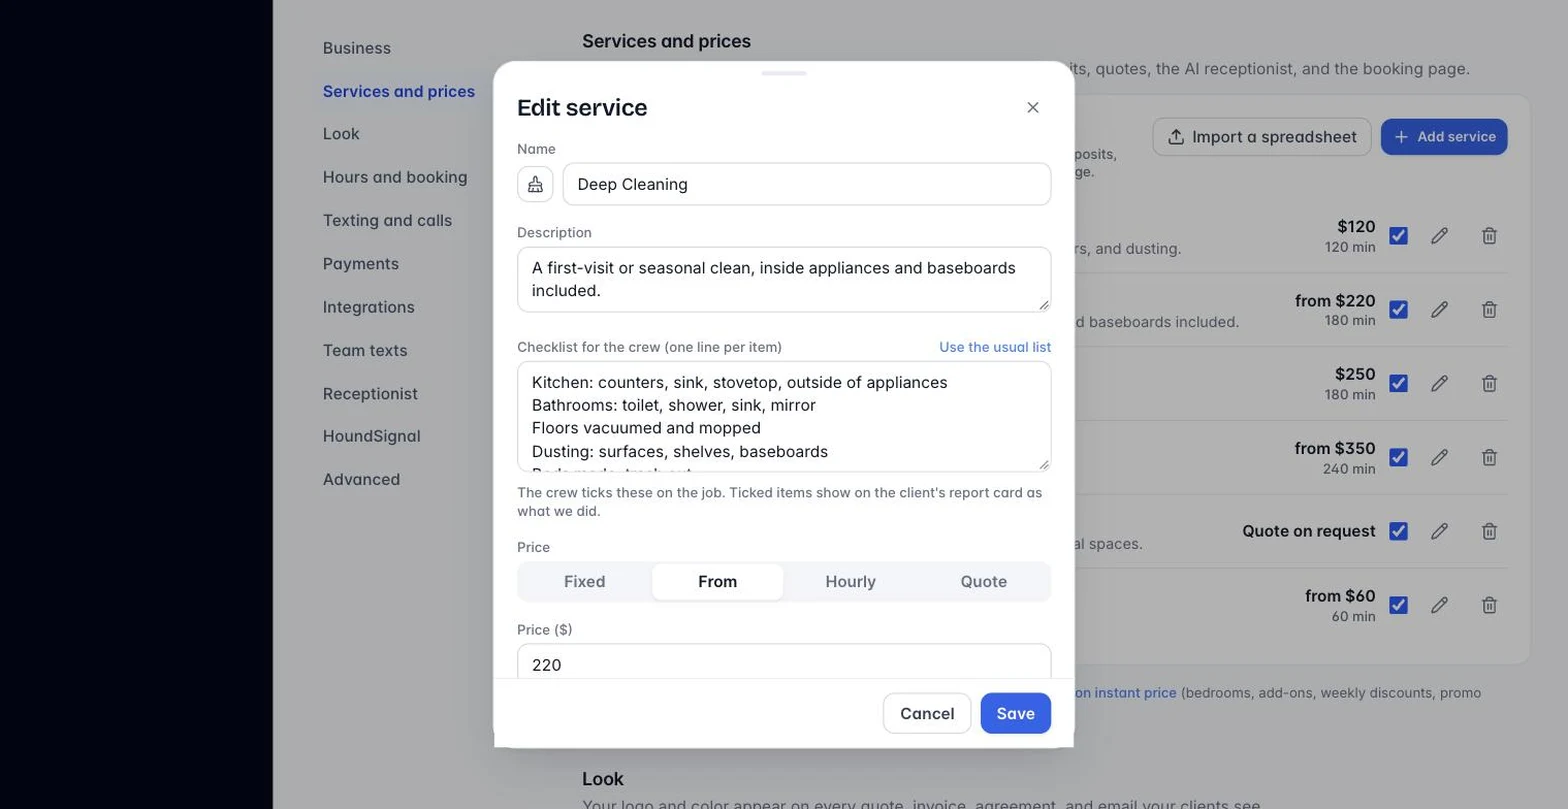Open Integrations in the settings sidebar
The image size is (1568, 809).
(x=369, y=307)
